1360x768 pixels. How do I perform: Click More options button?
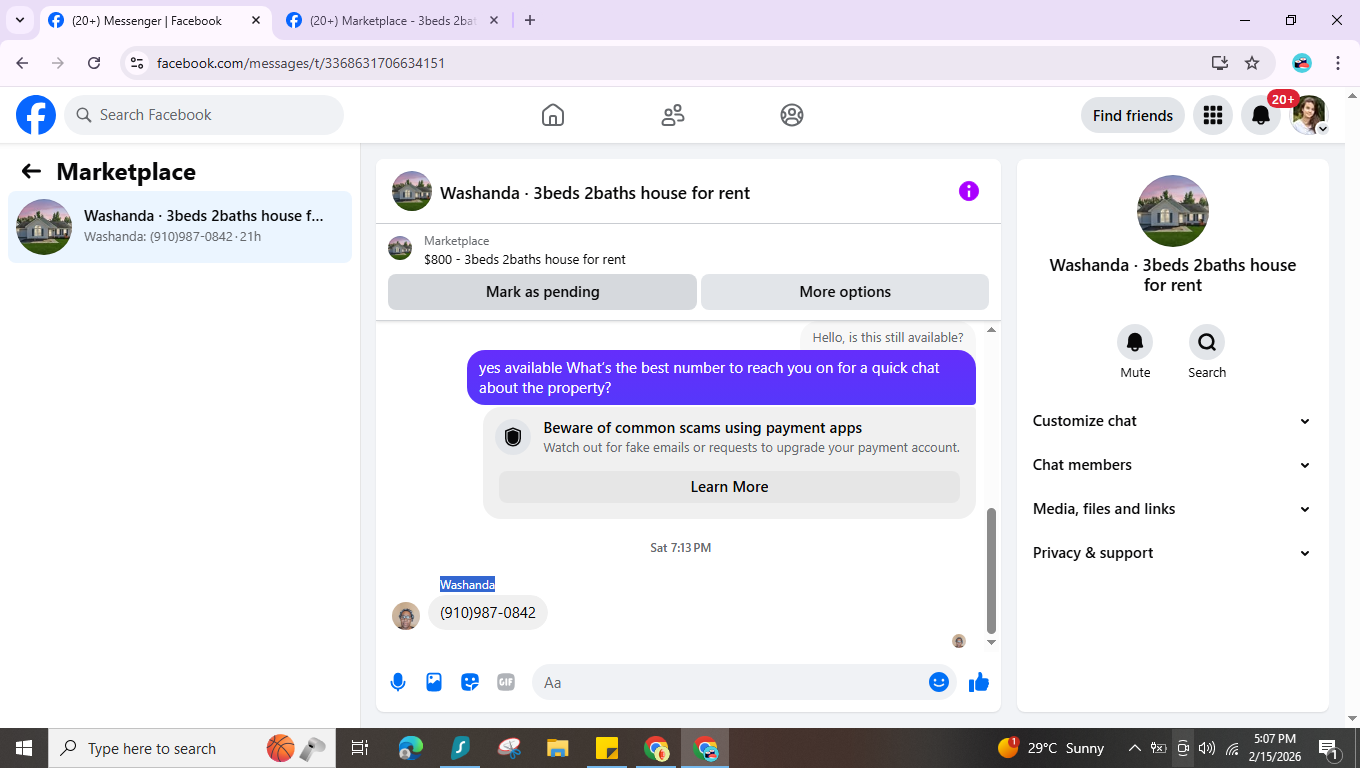pyautogui.click(x=845, y=292)
